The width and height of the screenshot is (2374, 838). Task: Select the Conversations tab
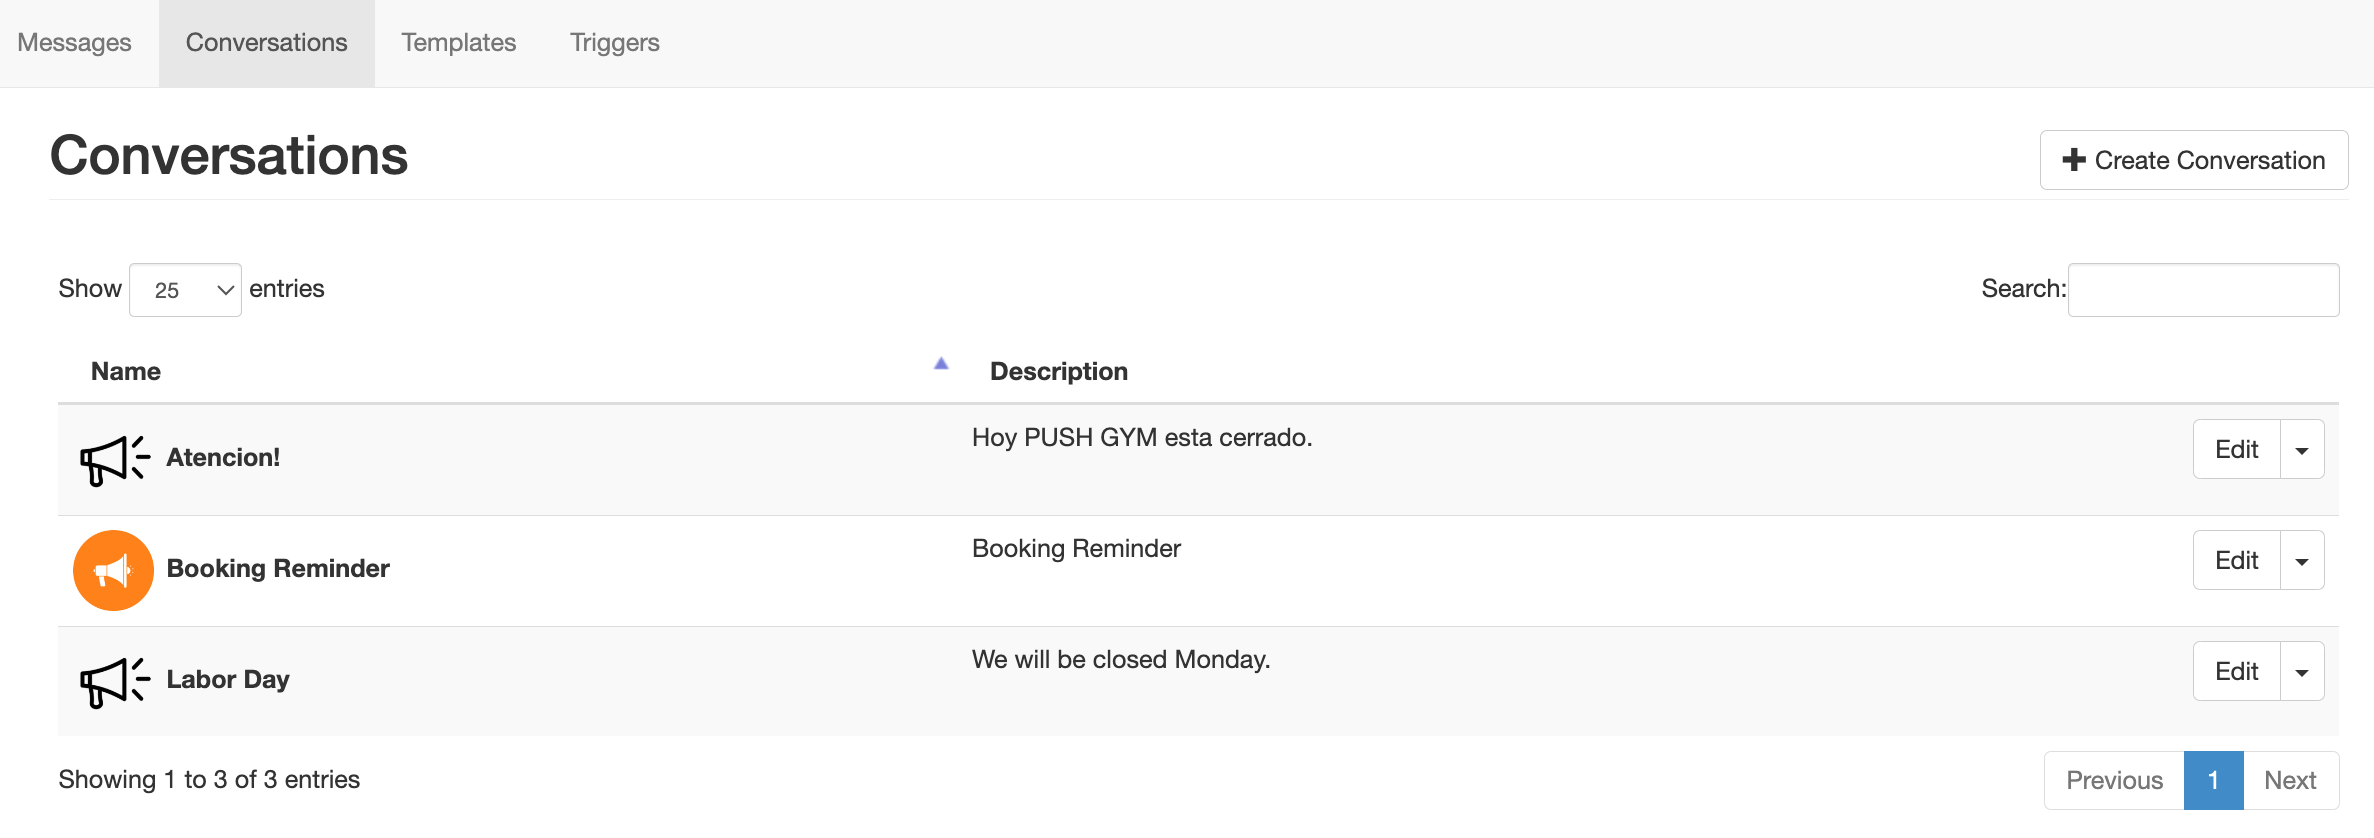pos(267,43)
